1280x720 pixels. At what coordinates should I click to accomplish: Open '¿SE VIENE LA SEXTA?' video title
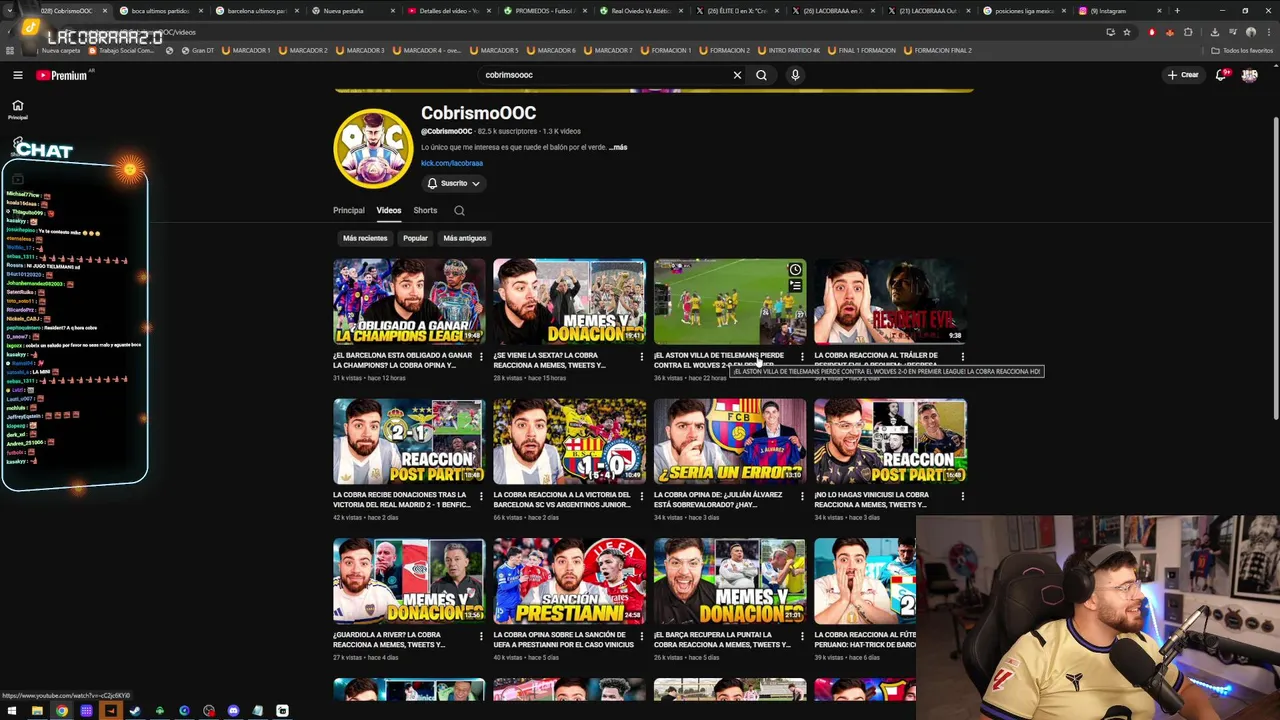click(x=549, y=360)
